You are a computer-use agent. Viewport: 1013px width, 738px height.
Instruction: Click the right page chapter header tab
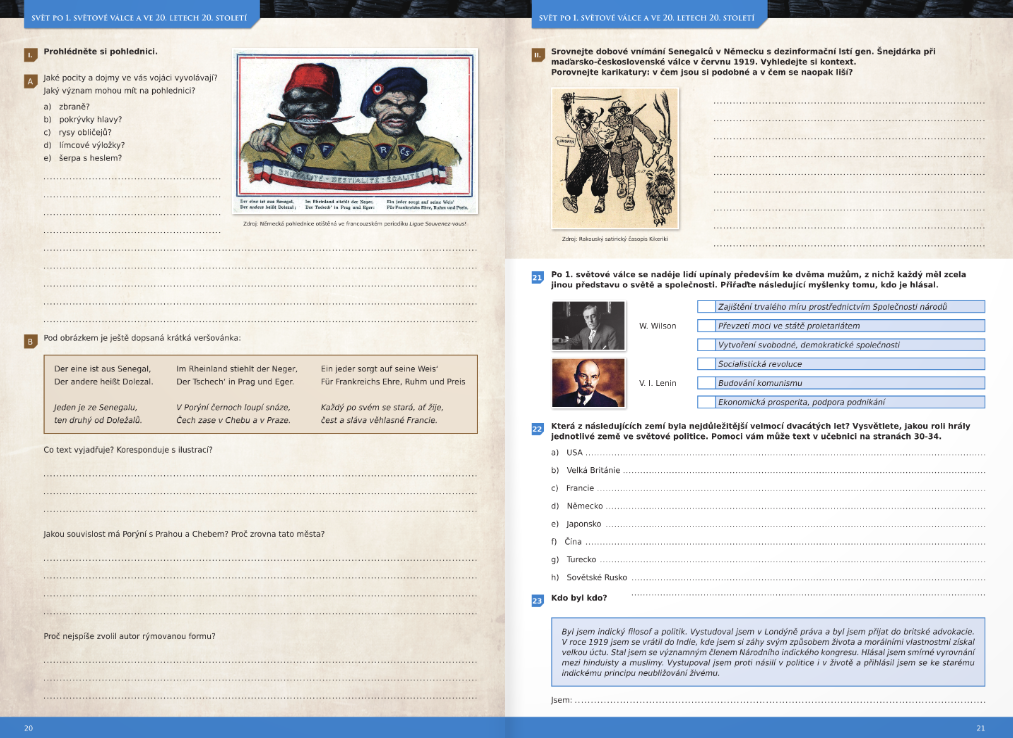[645, 16]
